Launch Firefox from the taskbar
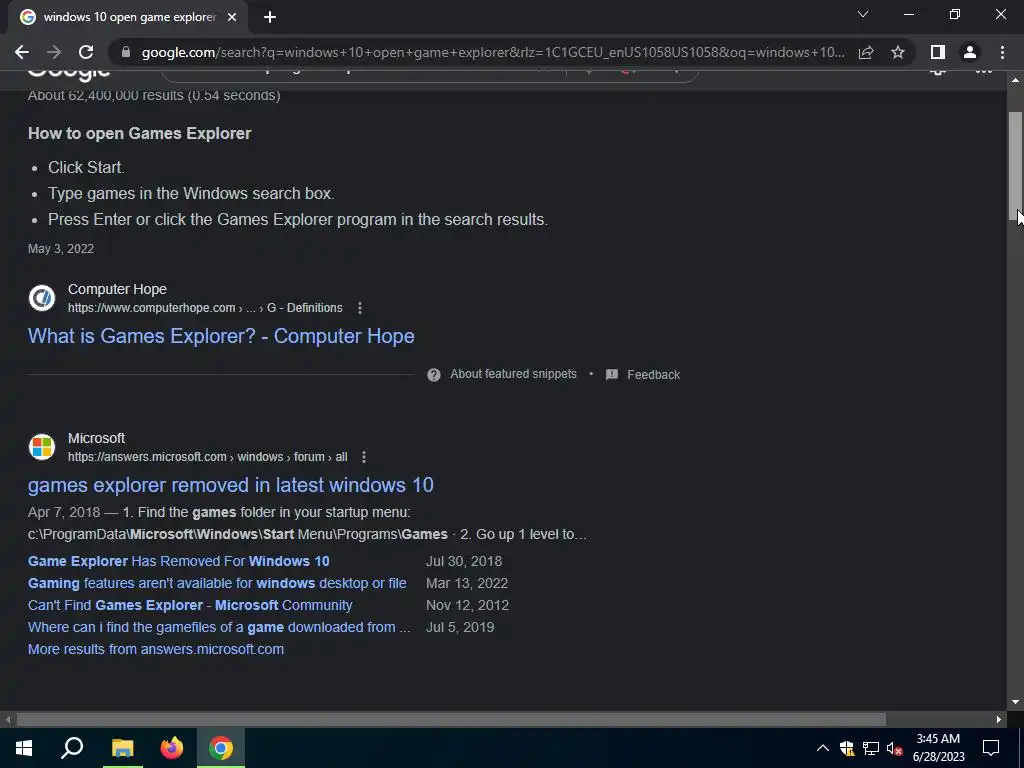The image size is (1024, 768). [172, 748]
